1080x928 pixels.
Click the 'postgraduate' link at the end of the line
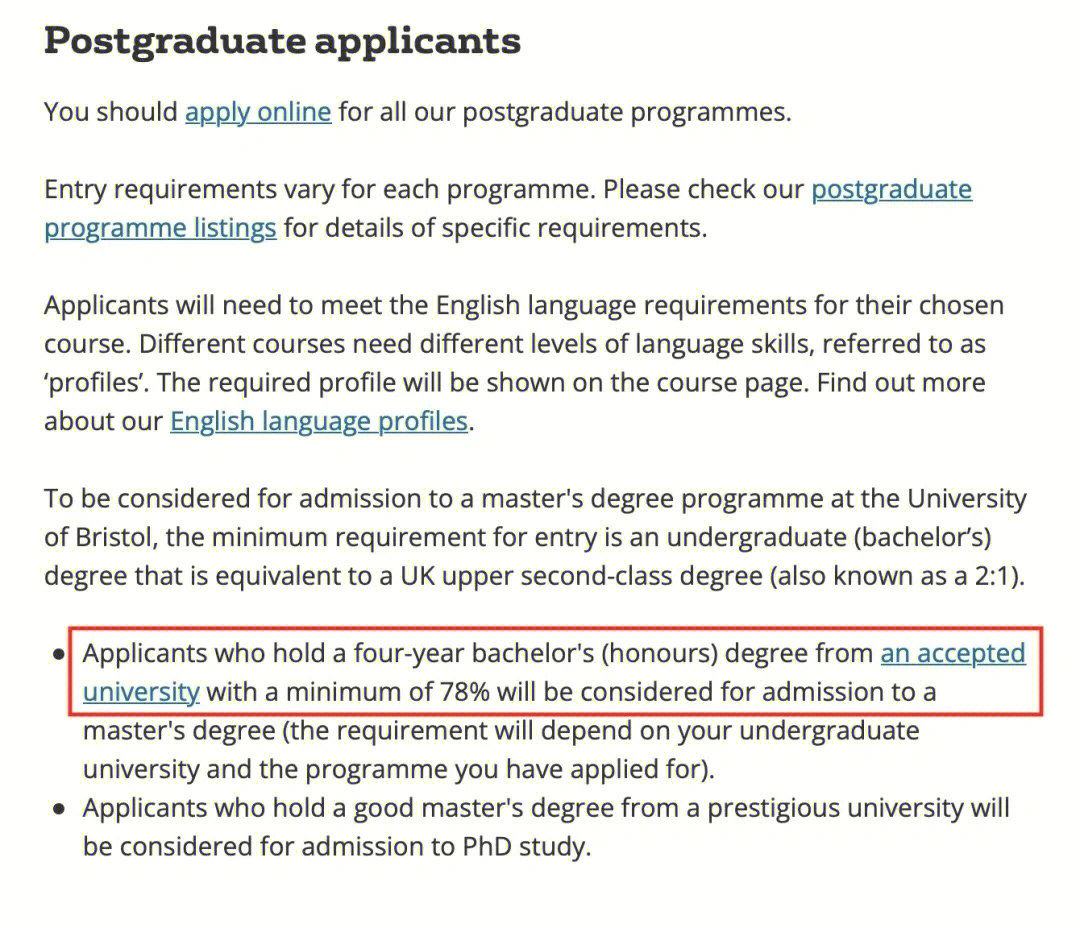(x=891, y=189)
